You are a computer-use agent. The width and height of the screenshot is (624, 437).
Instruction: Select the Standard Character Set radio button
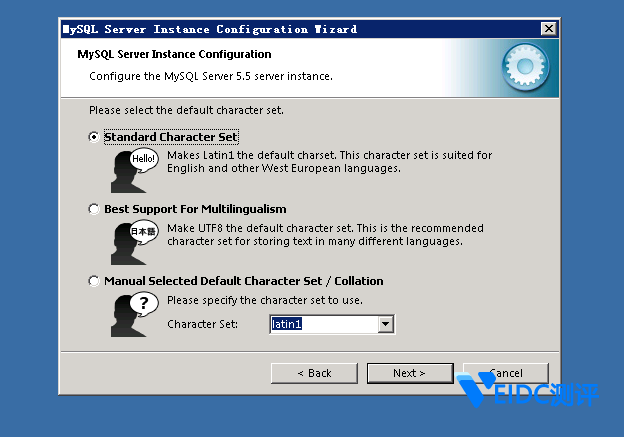pos(94,137)
